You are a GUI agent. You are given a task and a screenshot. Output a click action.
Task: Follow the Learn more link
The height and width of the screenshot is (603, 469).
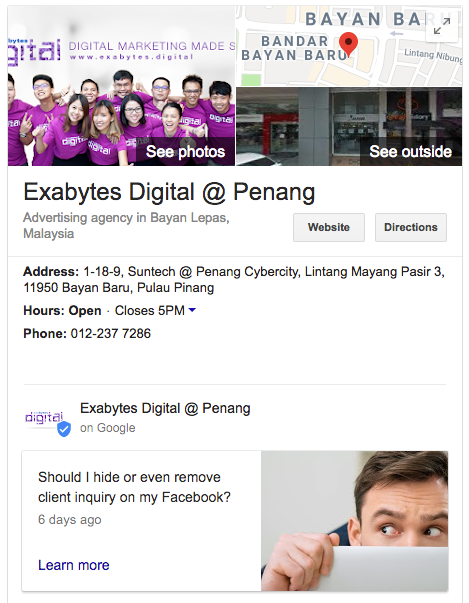[74, 565]
